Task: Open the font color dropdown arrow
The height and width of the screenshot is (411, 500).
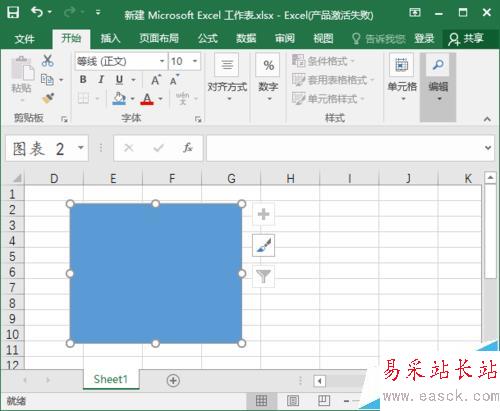Action: tap(161, 99)
